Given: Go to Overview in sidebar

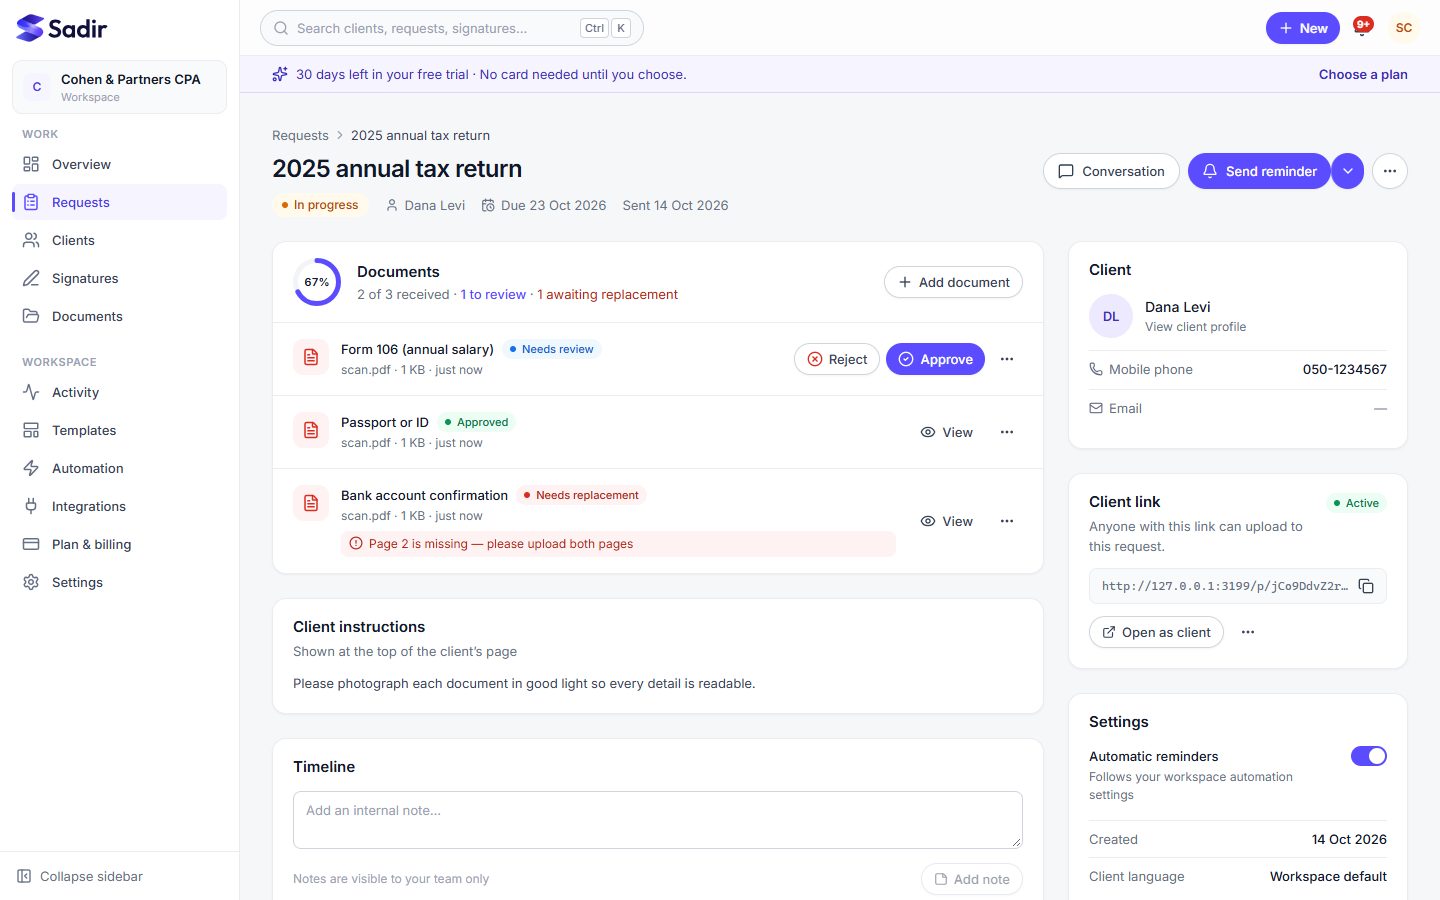Looking at the screenshot, I should (x=119, y=164).
